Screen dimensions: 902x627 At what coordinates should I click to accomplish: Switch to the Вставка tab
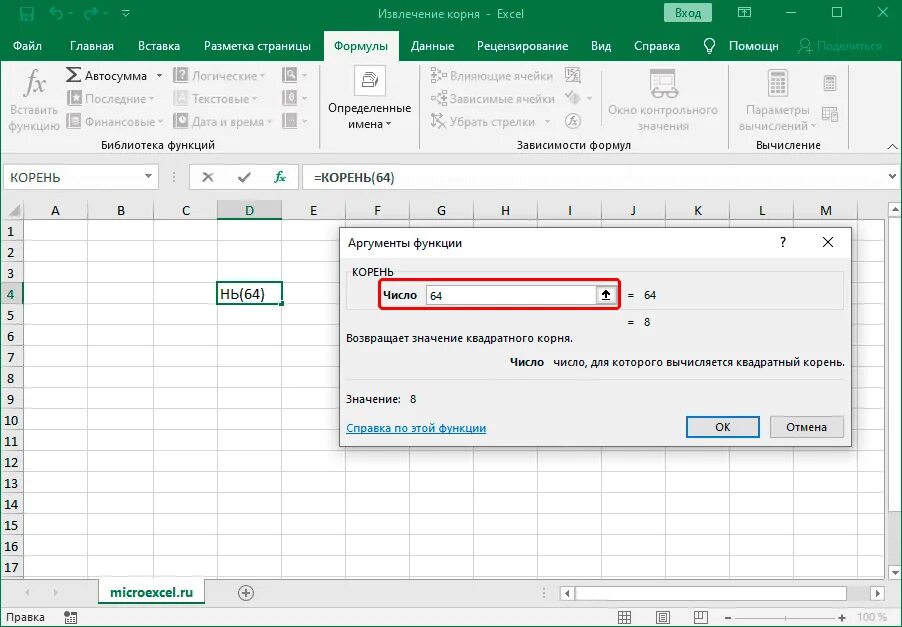pyautogui.click(x=159, y=45)
